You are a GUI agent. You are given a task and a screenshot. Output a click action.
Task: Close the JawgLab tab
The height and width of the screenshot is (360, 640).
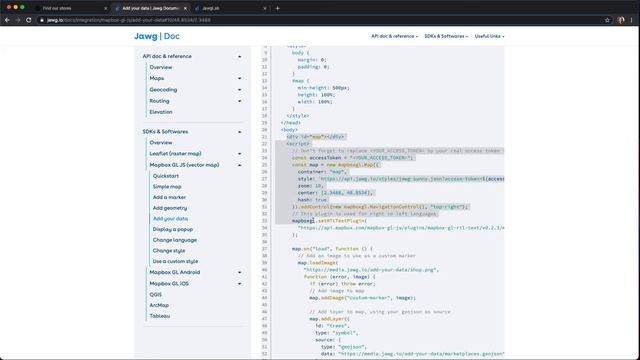[x=265, y=8]
